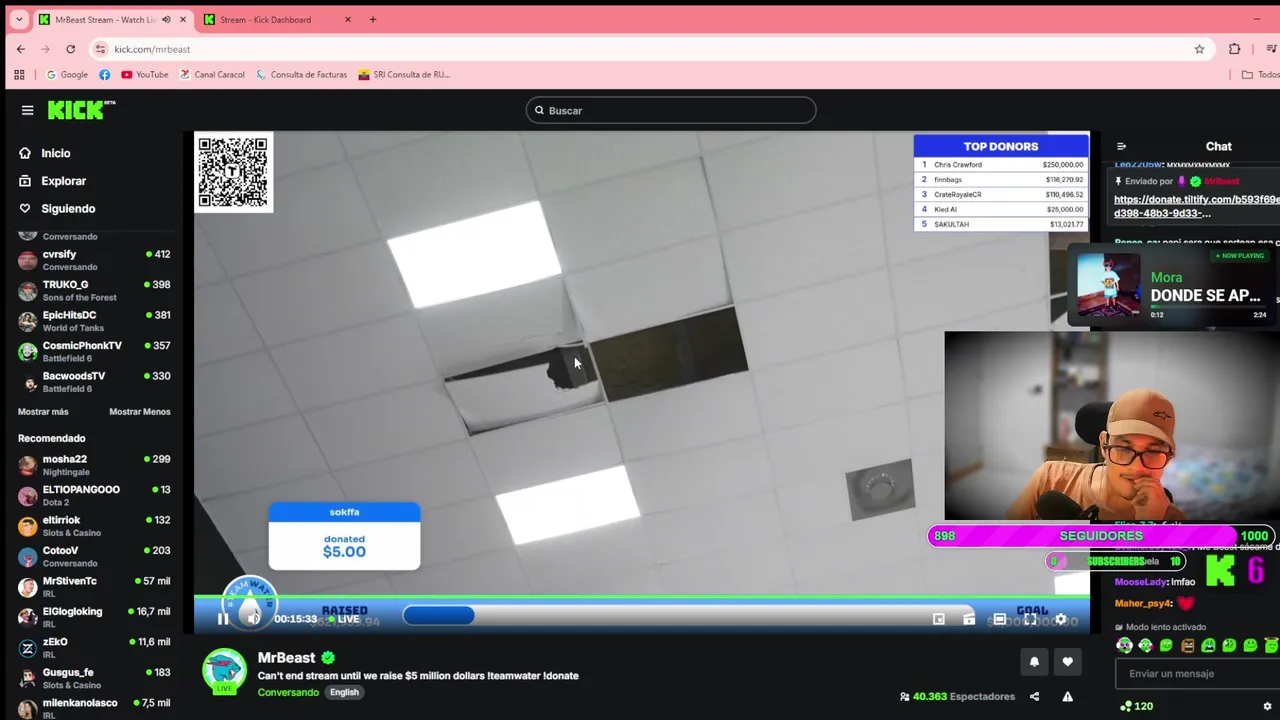Screen dimensions: 1280x720
Task: Open Explorar in the sidebar
Action: [x=52, y=181]
